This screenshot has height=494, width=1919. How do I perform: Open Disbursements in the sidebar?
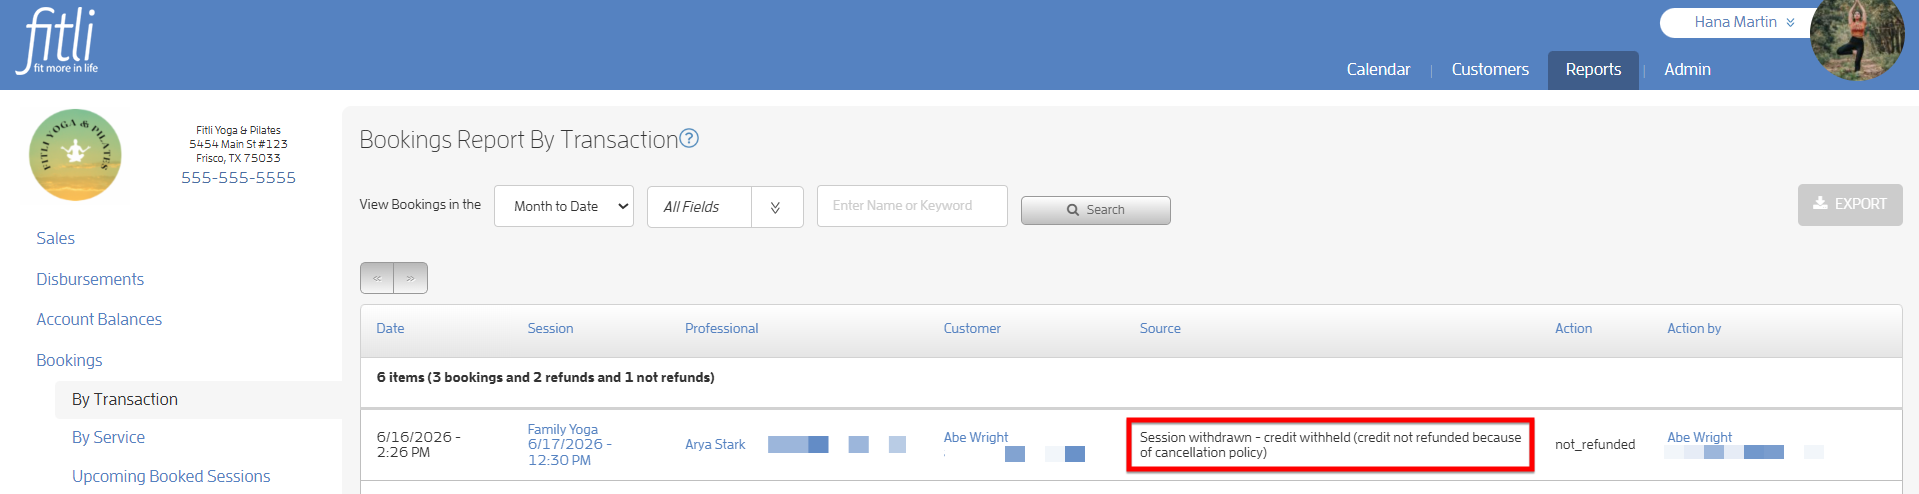coord(90,279)
